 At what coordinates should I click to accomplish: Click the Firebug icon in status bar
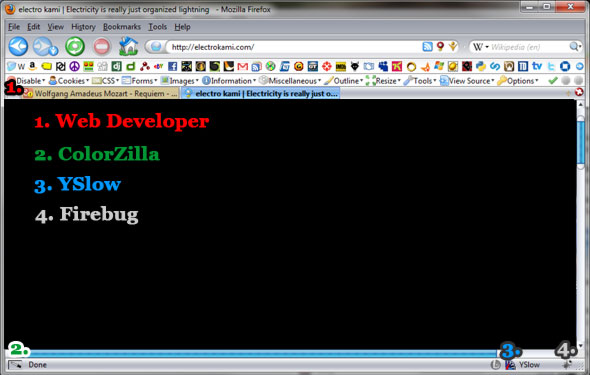click(x=567, y=364)
